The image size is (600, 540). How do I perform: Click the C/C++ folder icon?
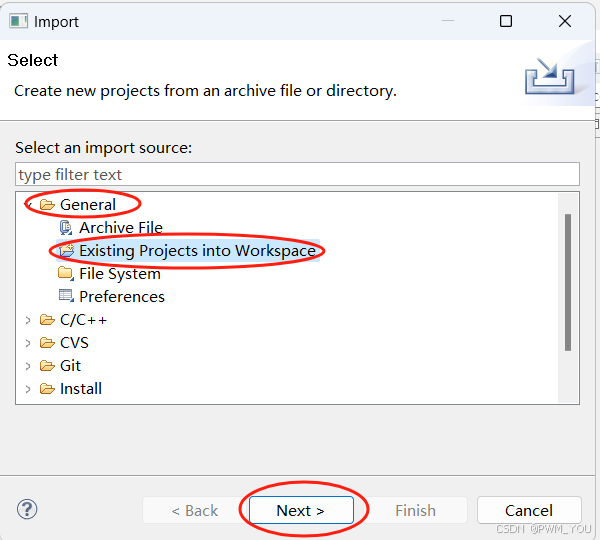[47, 320]
